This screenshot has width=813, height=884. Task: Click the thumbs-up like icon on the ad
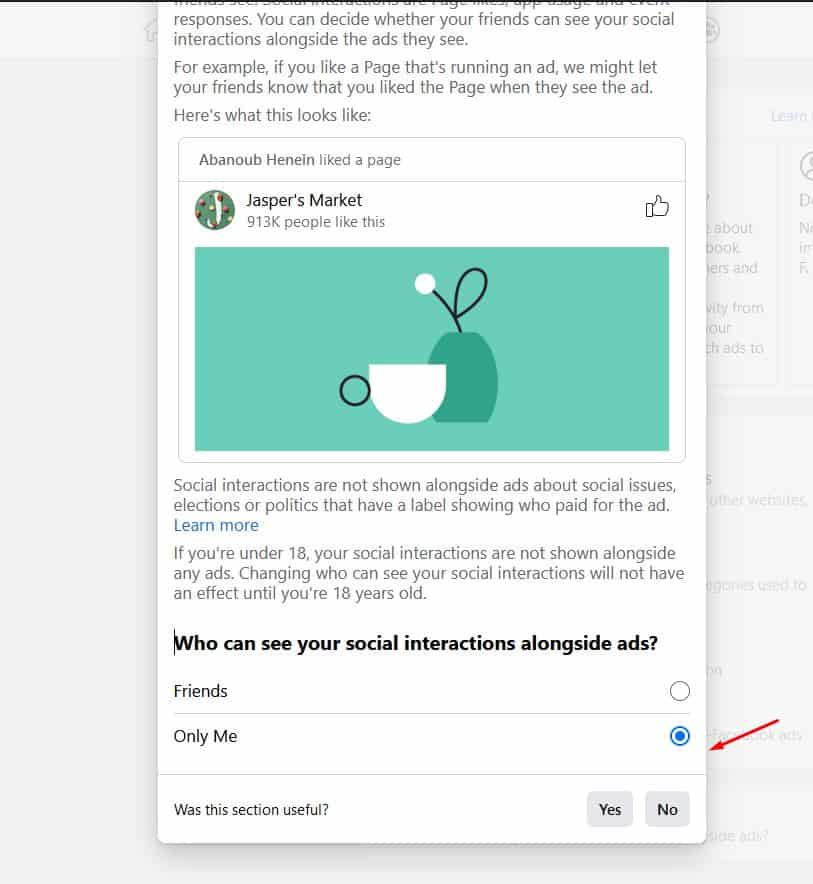pyautogui.click(x=657, y=207)
